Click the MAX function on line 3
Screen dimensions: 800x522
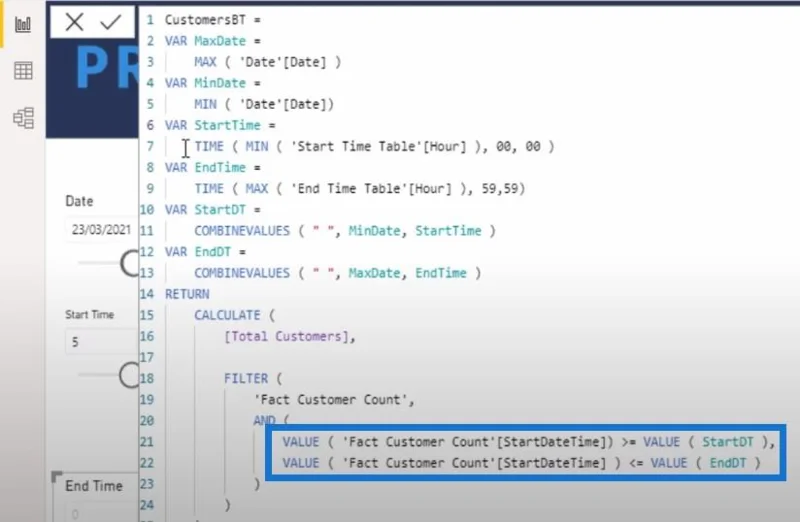(x=205, y=62)
